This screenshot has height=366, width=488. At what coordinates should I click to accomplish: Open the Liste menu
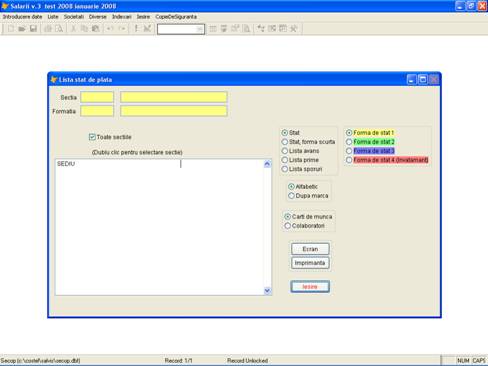53,17
